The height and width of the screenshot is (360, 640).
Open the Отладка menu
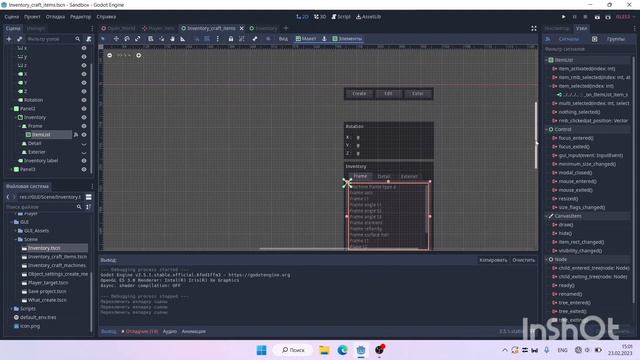pyautogui.click(x=55, y=17)
